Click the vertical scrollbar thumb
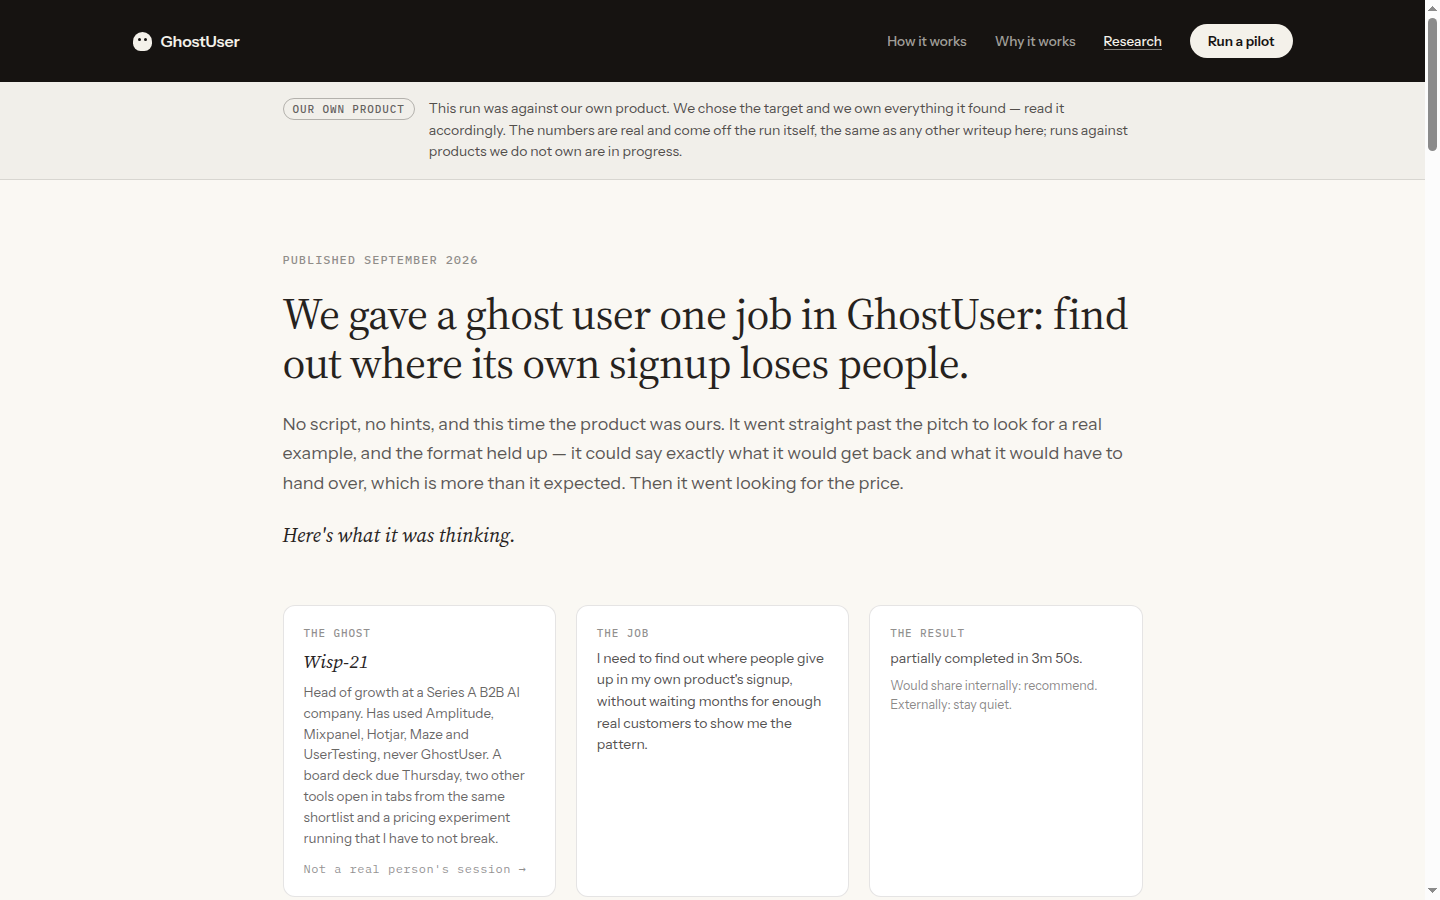 coord(1432,84)
